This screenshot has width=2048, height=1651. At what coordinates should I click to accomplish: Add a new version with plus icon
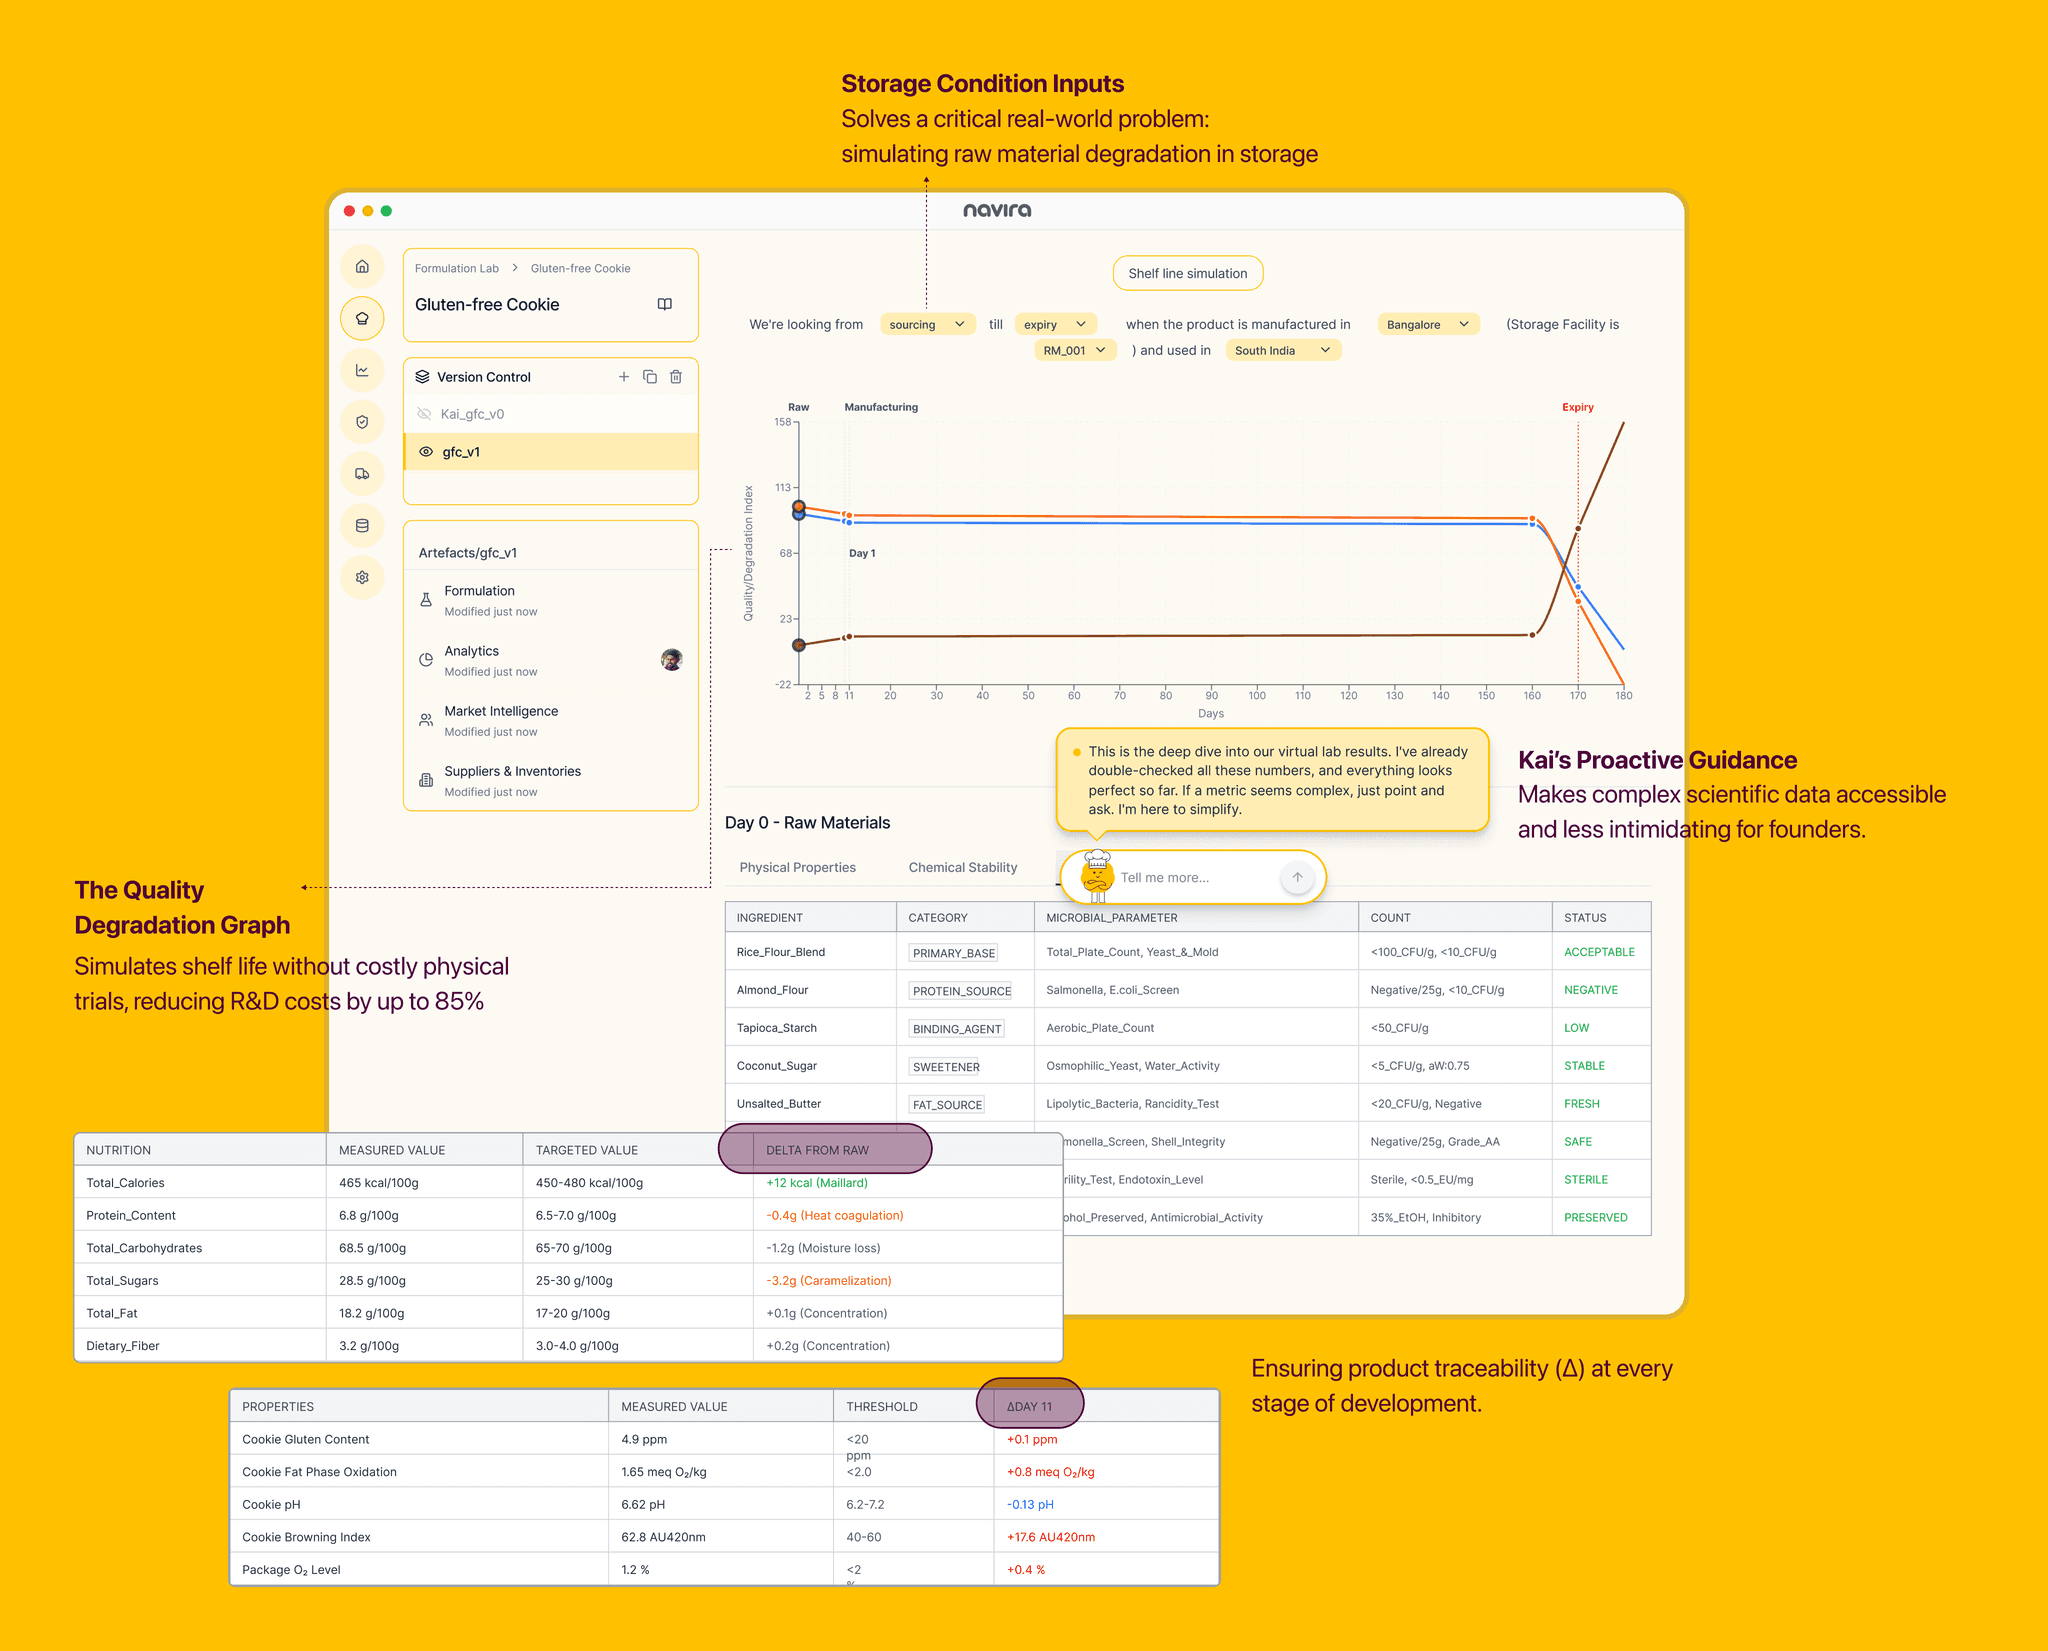tap(624, 377)
